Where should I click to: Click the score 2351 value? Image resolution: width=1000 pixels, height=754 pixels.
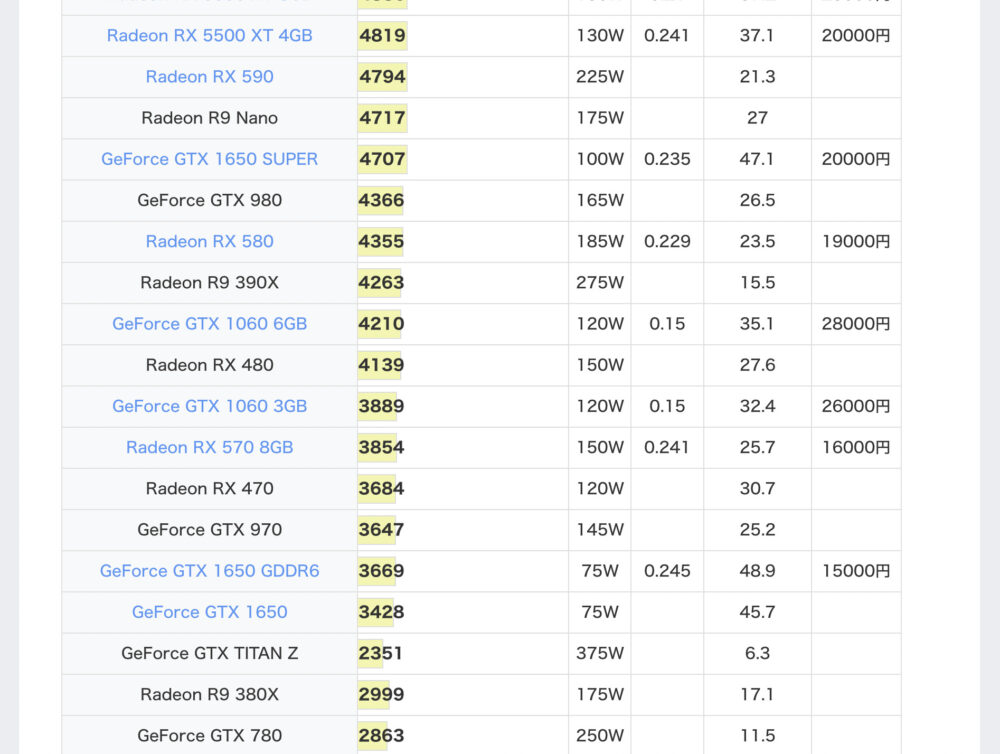[380, 653]
